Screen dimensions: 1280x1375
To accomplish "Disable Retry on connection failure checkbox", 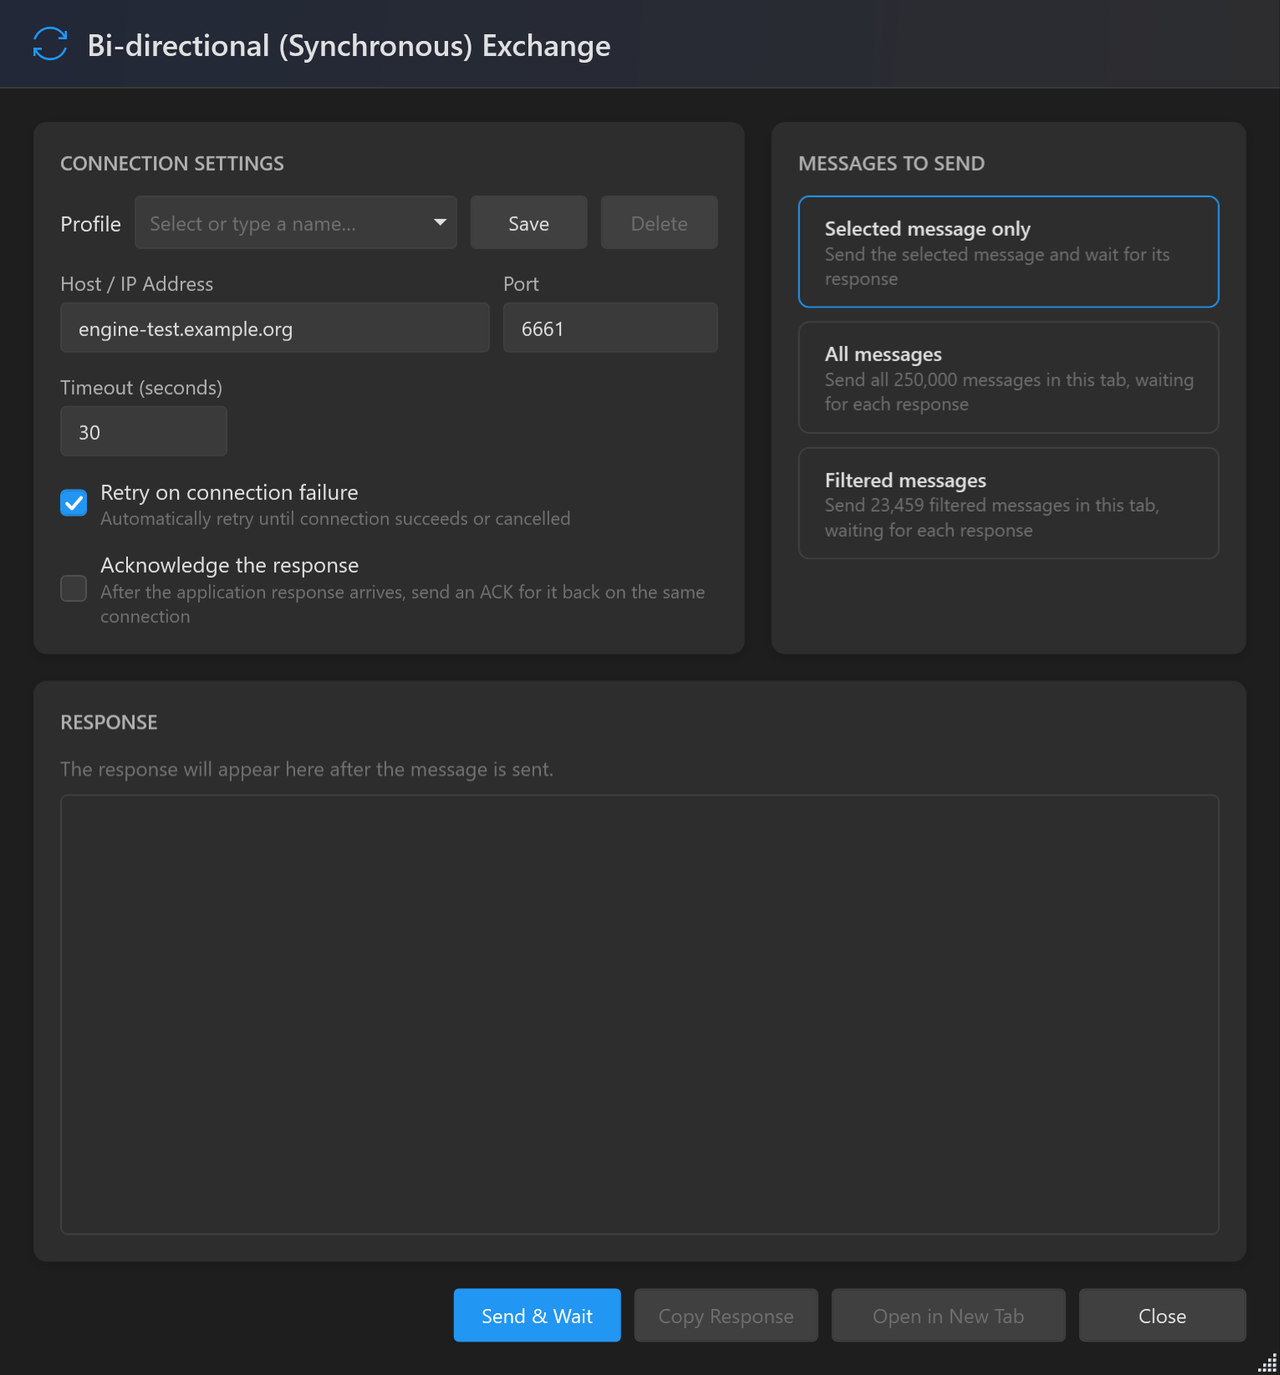I will click(74, 502).
